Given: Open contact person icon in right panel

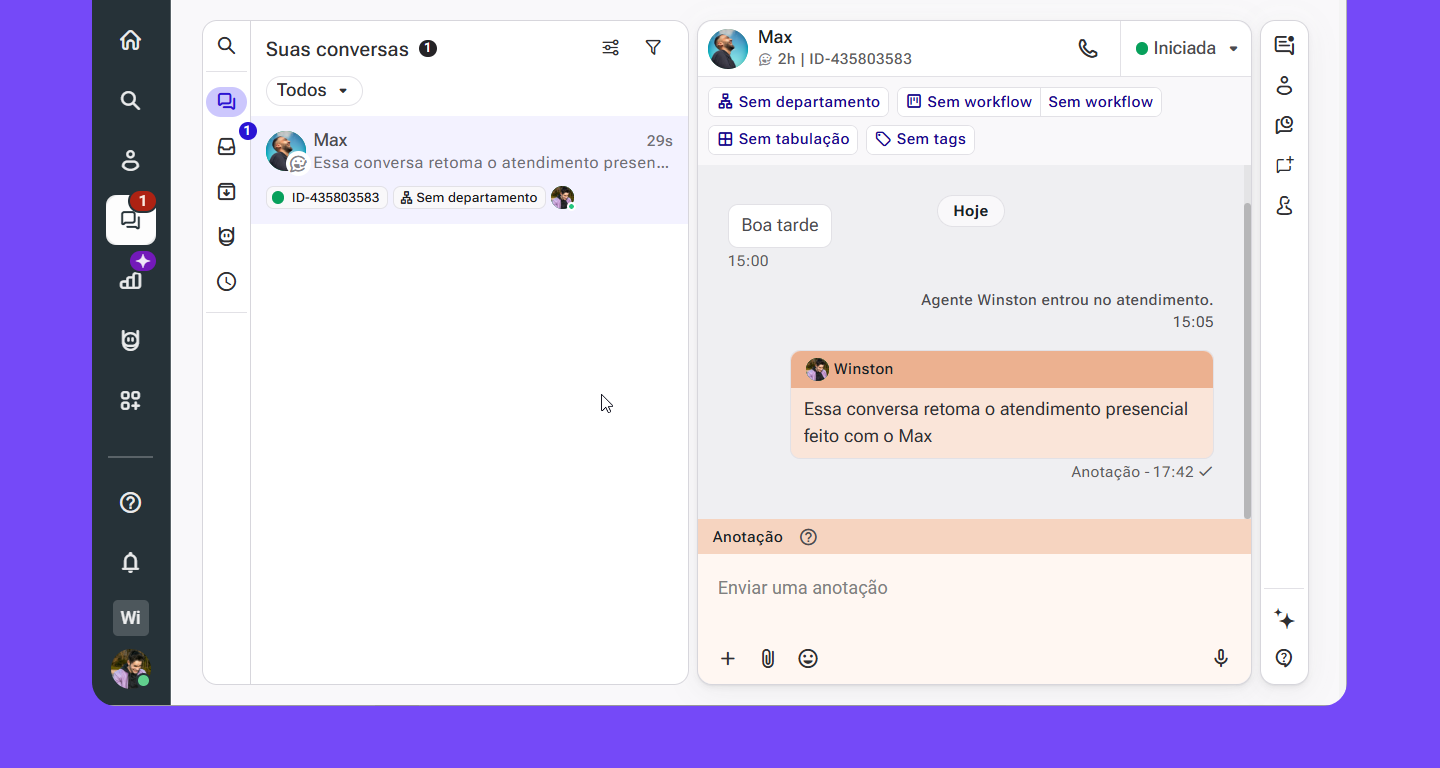Looking at the screenshot, I should (1285, 85).
